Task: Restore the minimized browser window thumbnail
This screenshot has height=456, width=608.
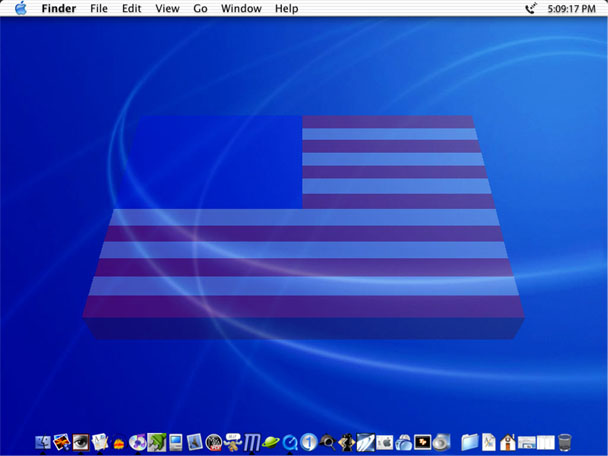Action: coord(527,443)
